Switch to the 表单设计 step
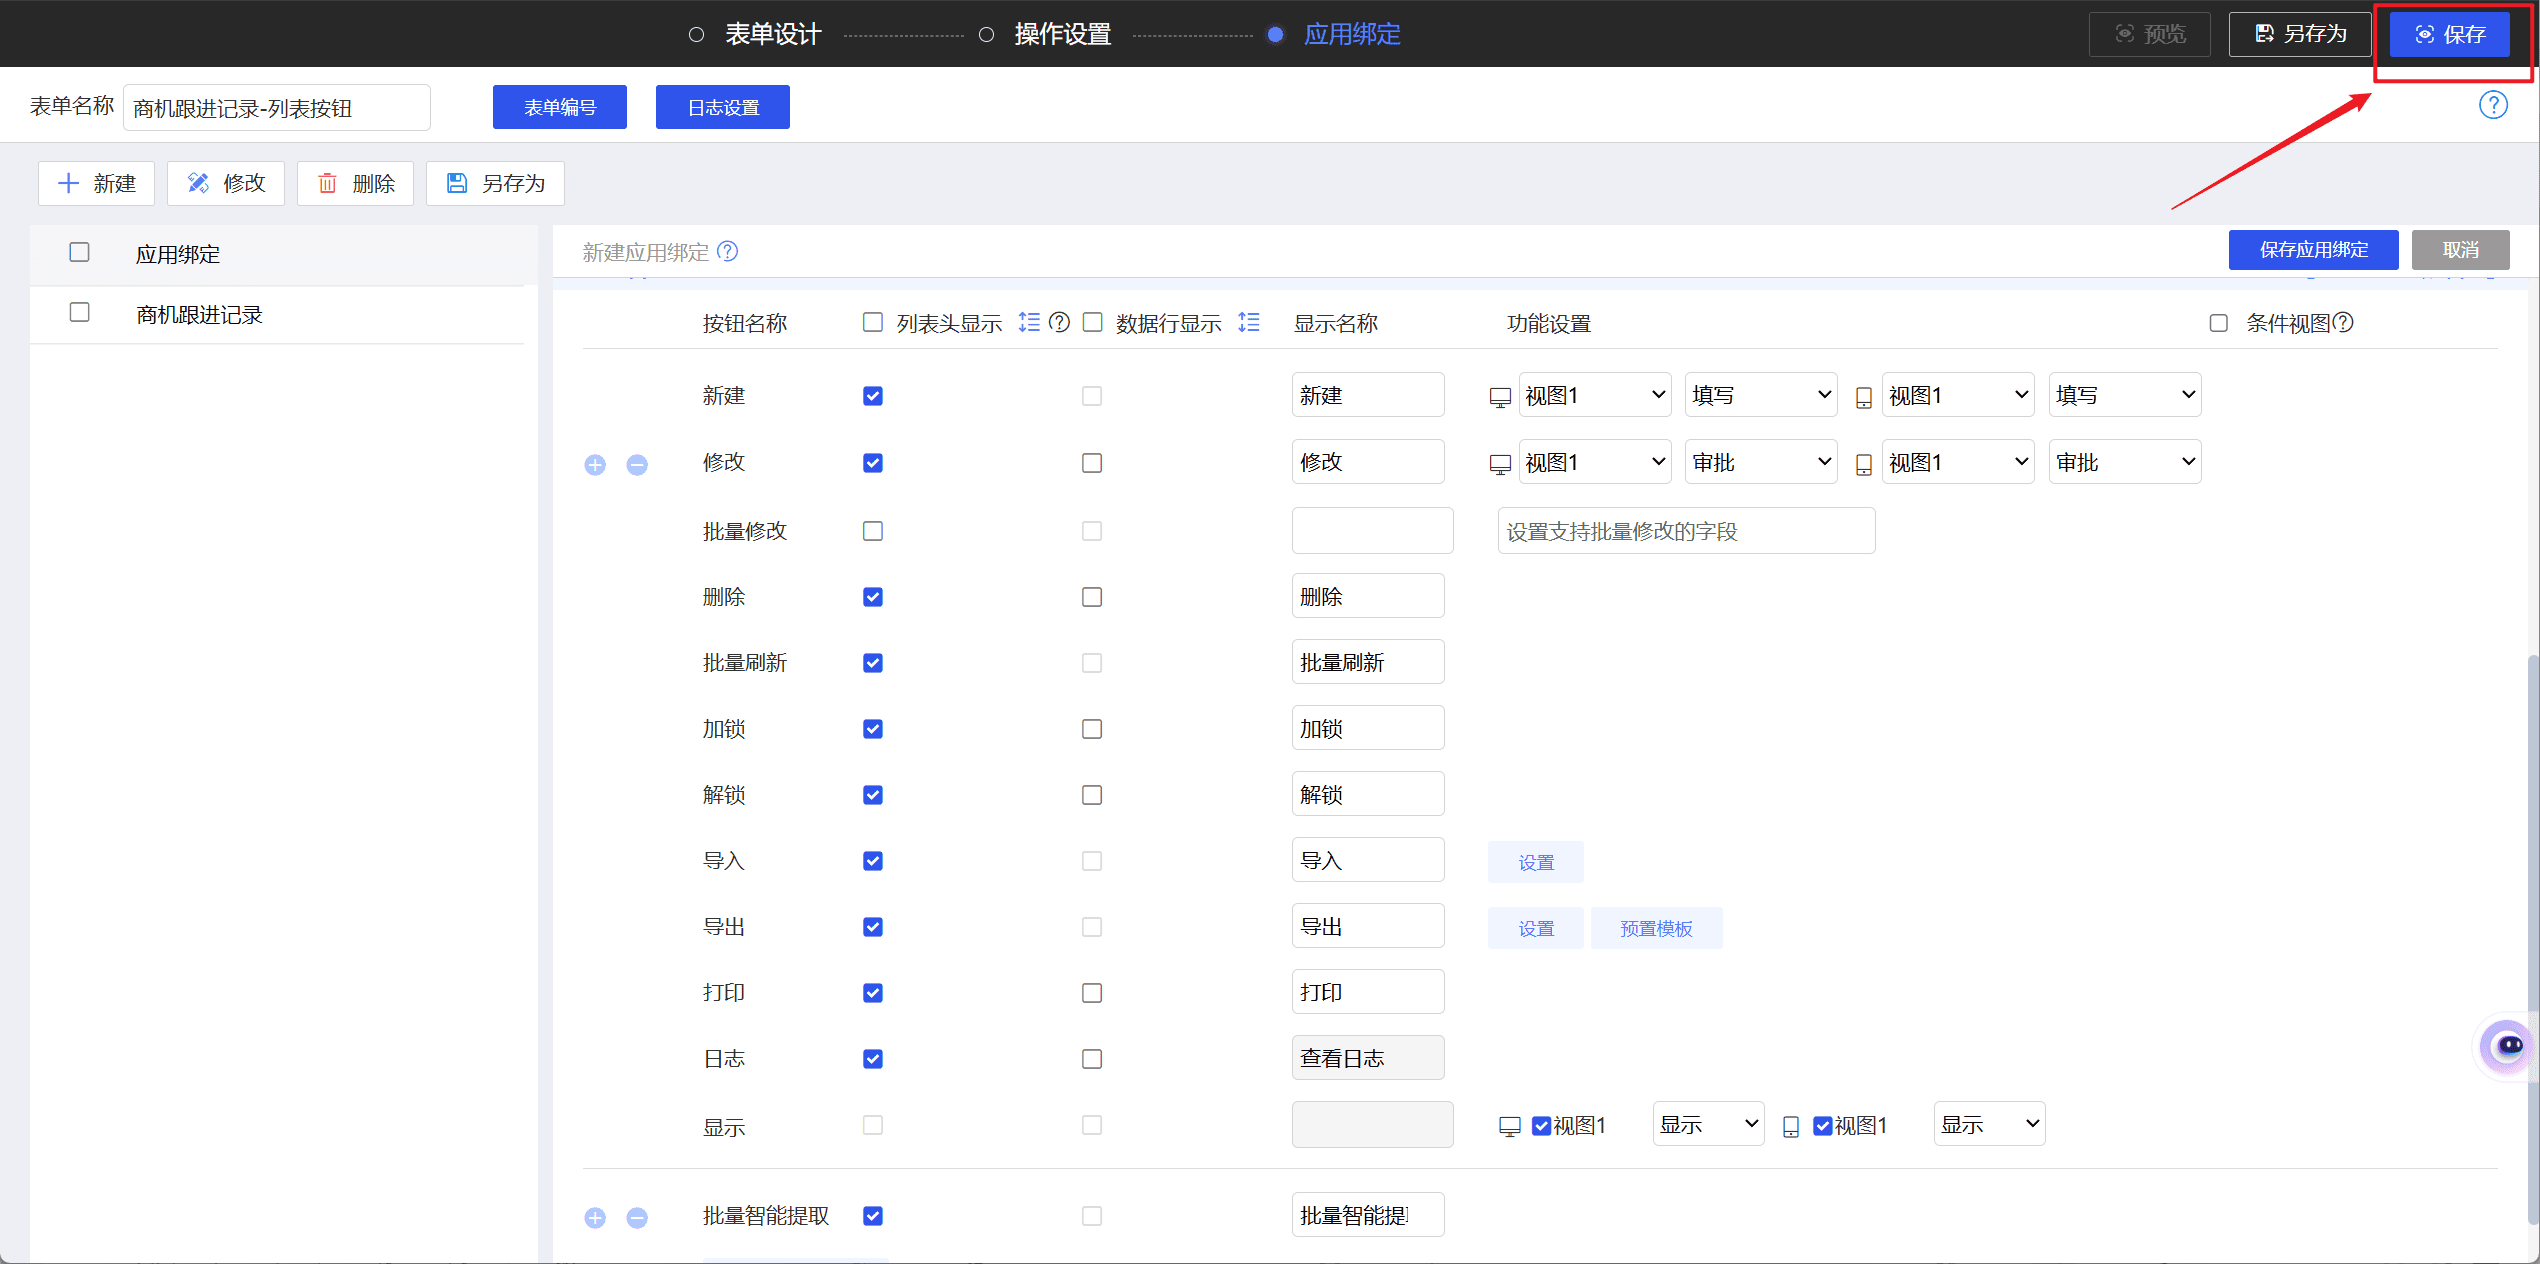The height and width of the screenshot is (1264, 2540). click(772, 35)
